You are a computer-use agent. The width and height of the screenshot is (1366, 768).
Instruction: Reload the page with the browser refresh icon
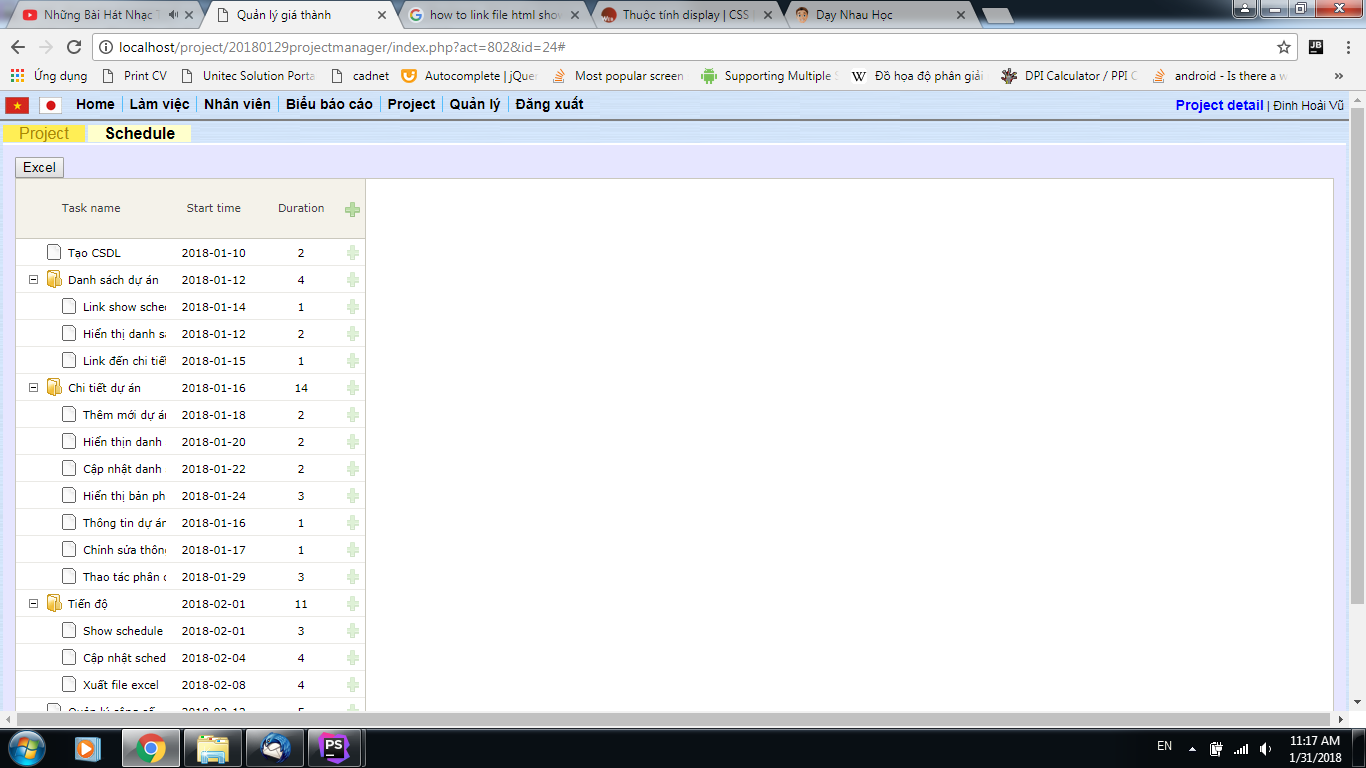pos(74,47)
